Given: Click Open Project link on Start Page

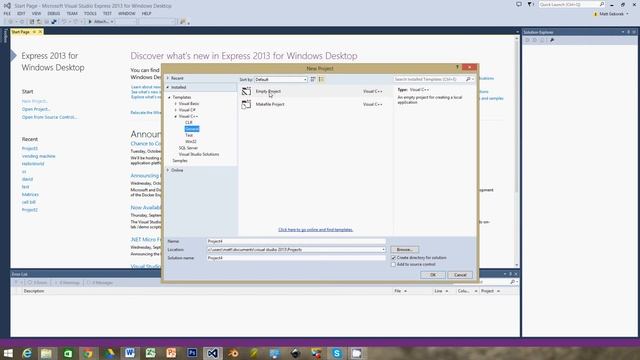Looking at the screenshot, I should click(x=36, y=109).
